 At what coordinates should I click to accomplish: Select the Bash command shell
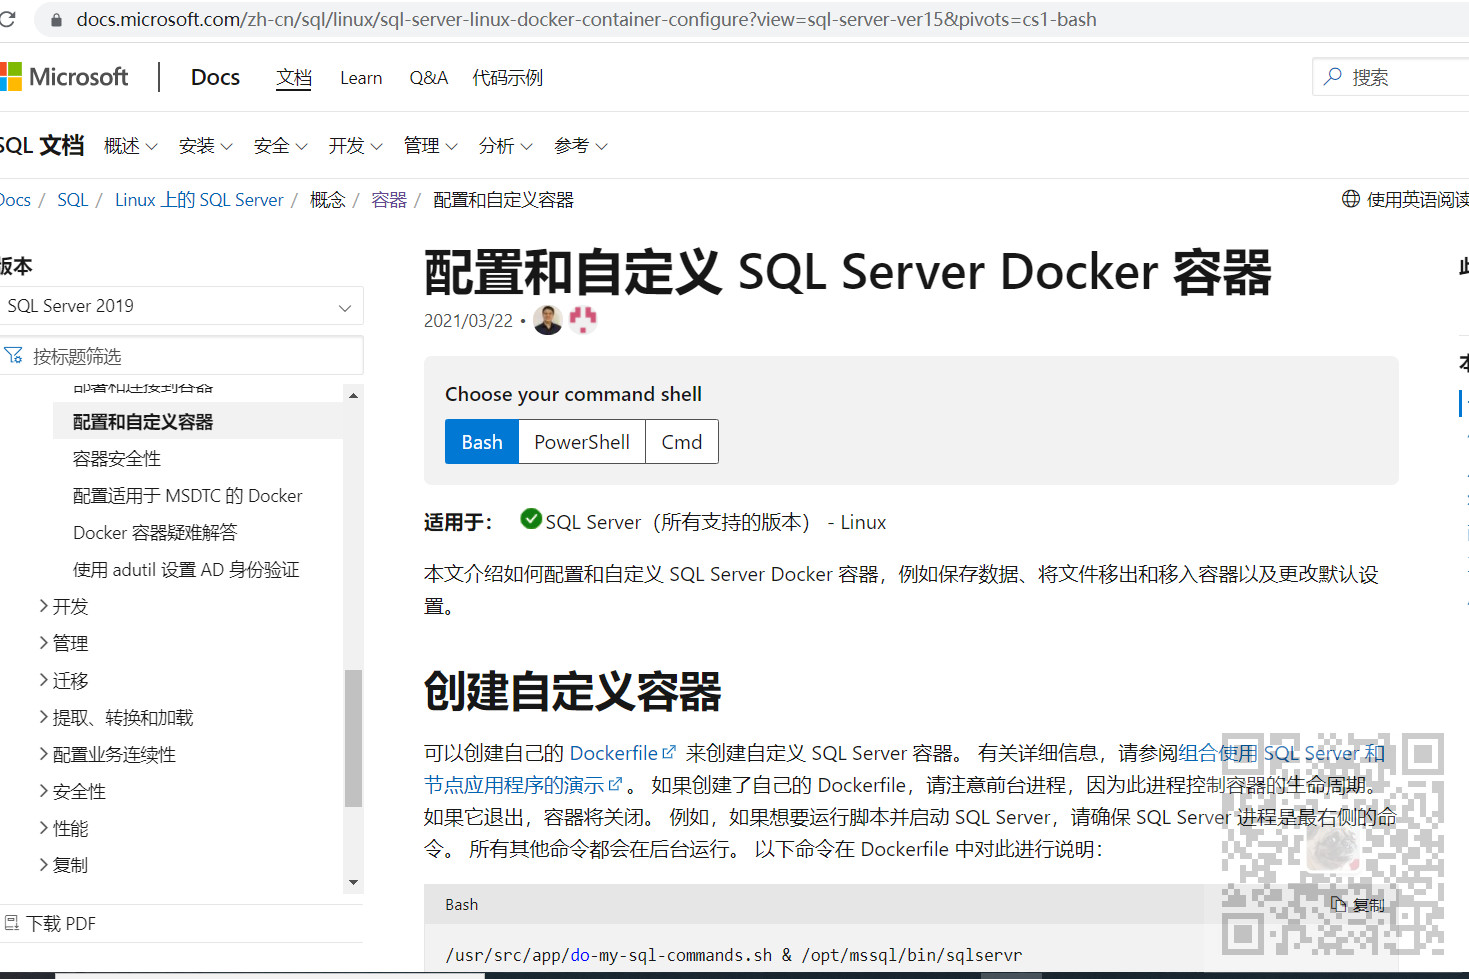pyautogui.click(x=482, y=442)
